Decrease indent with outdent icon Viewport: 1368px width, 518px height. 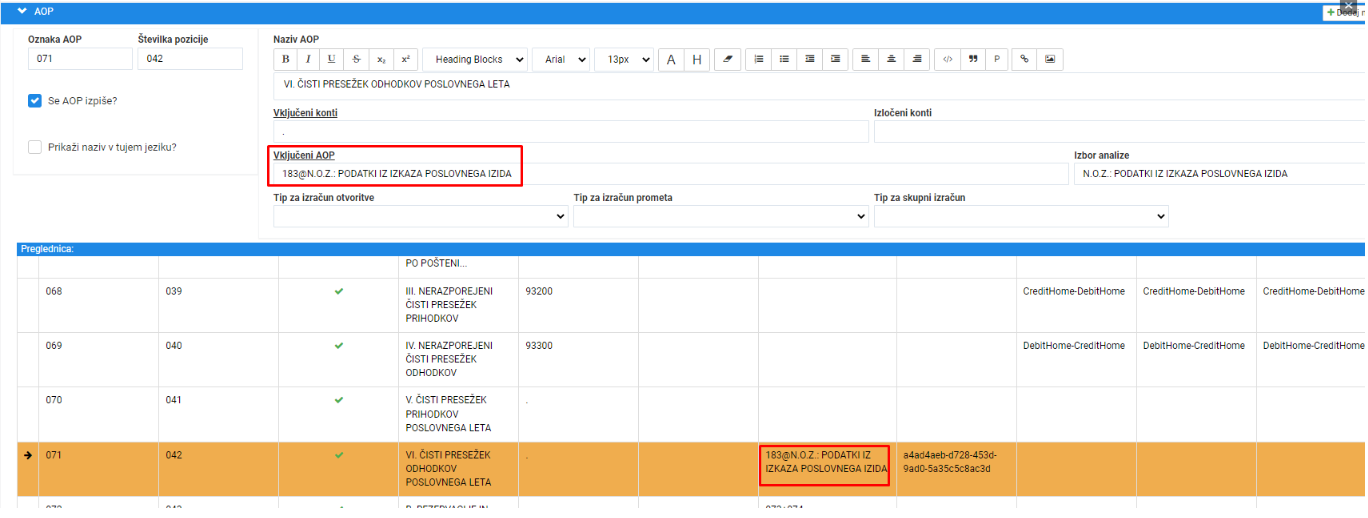pyautogui.click(x=810, y=59)
